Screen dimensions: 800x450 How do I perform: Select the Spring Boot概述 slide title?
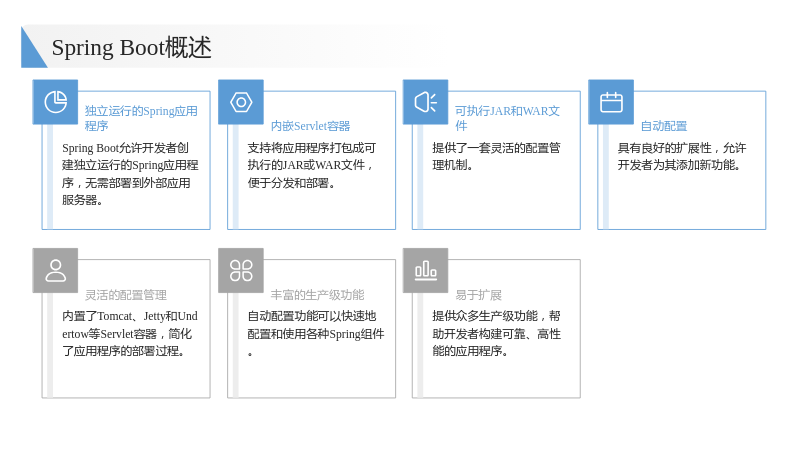tap(132, 47)
